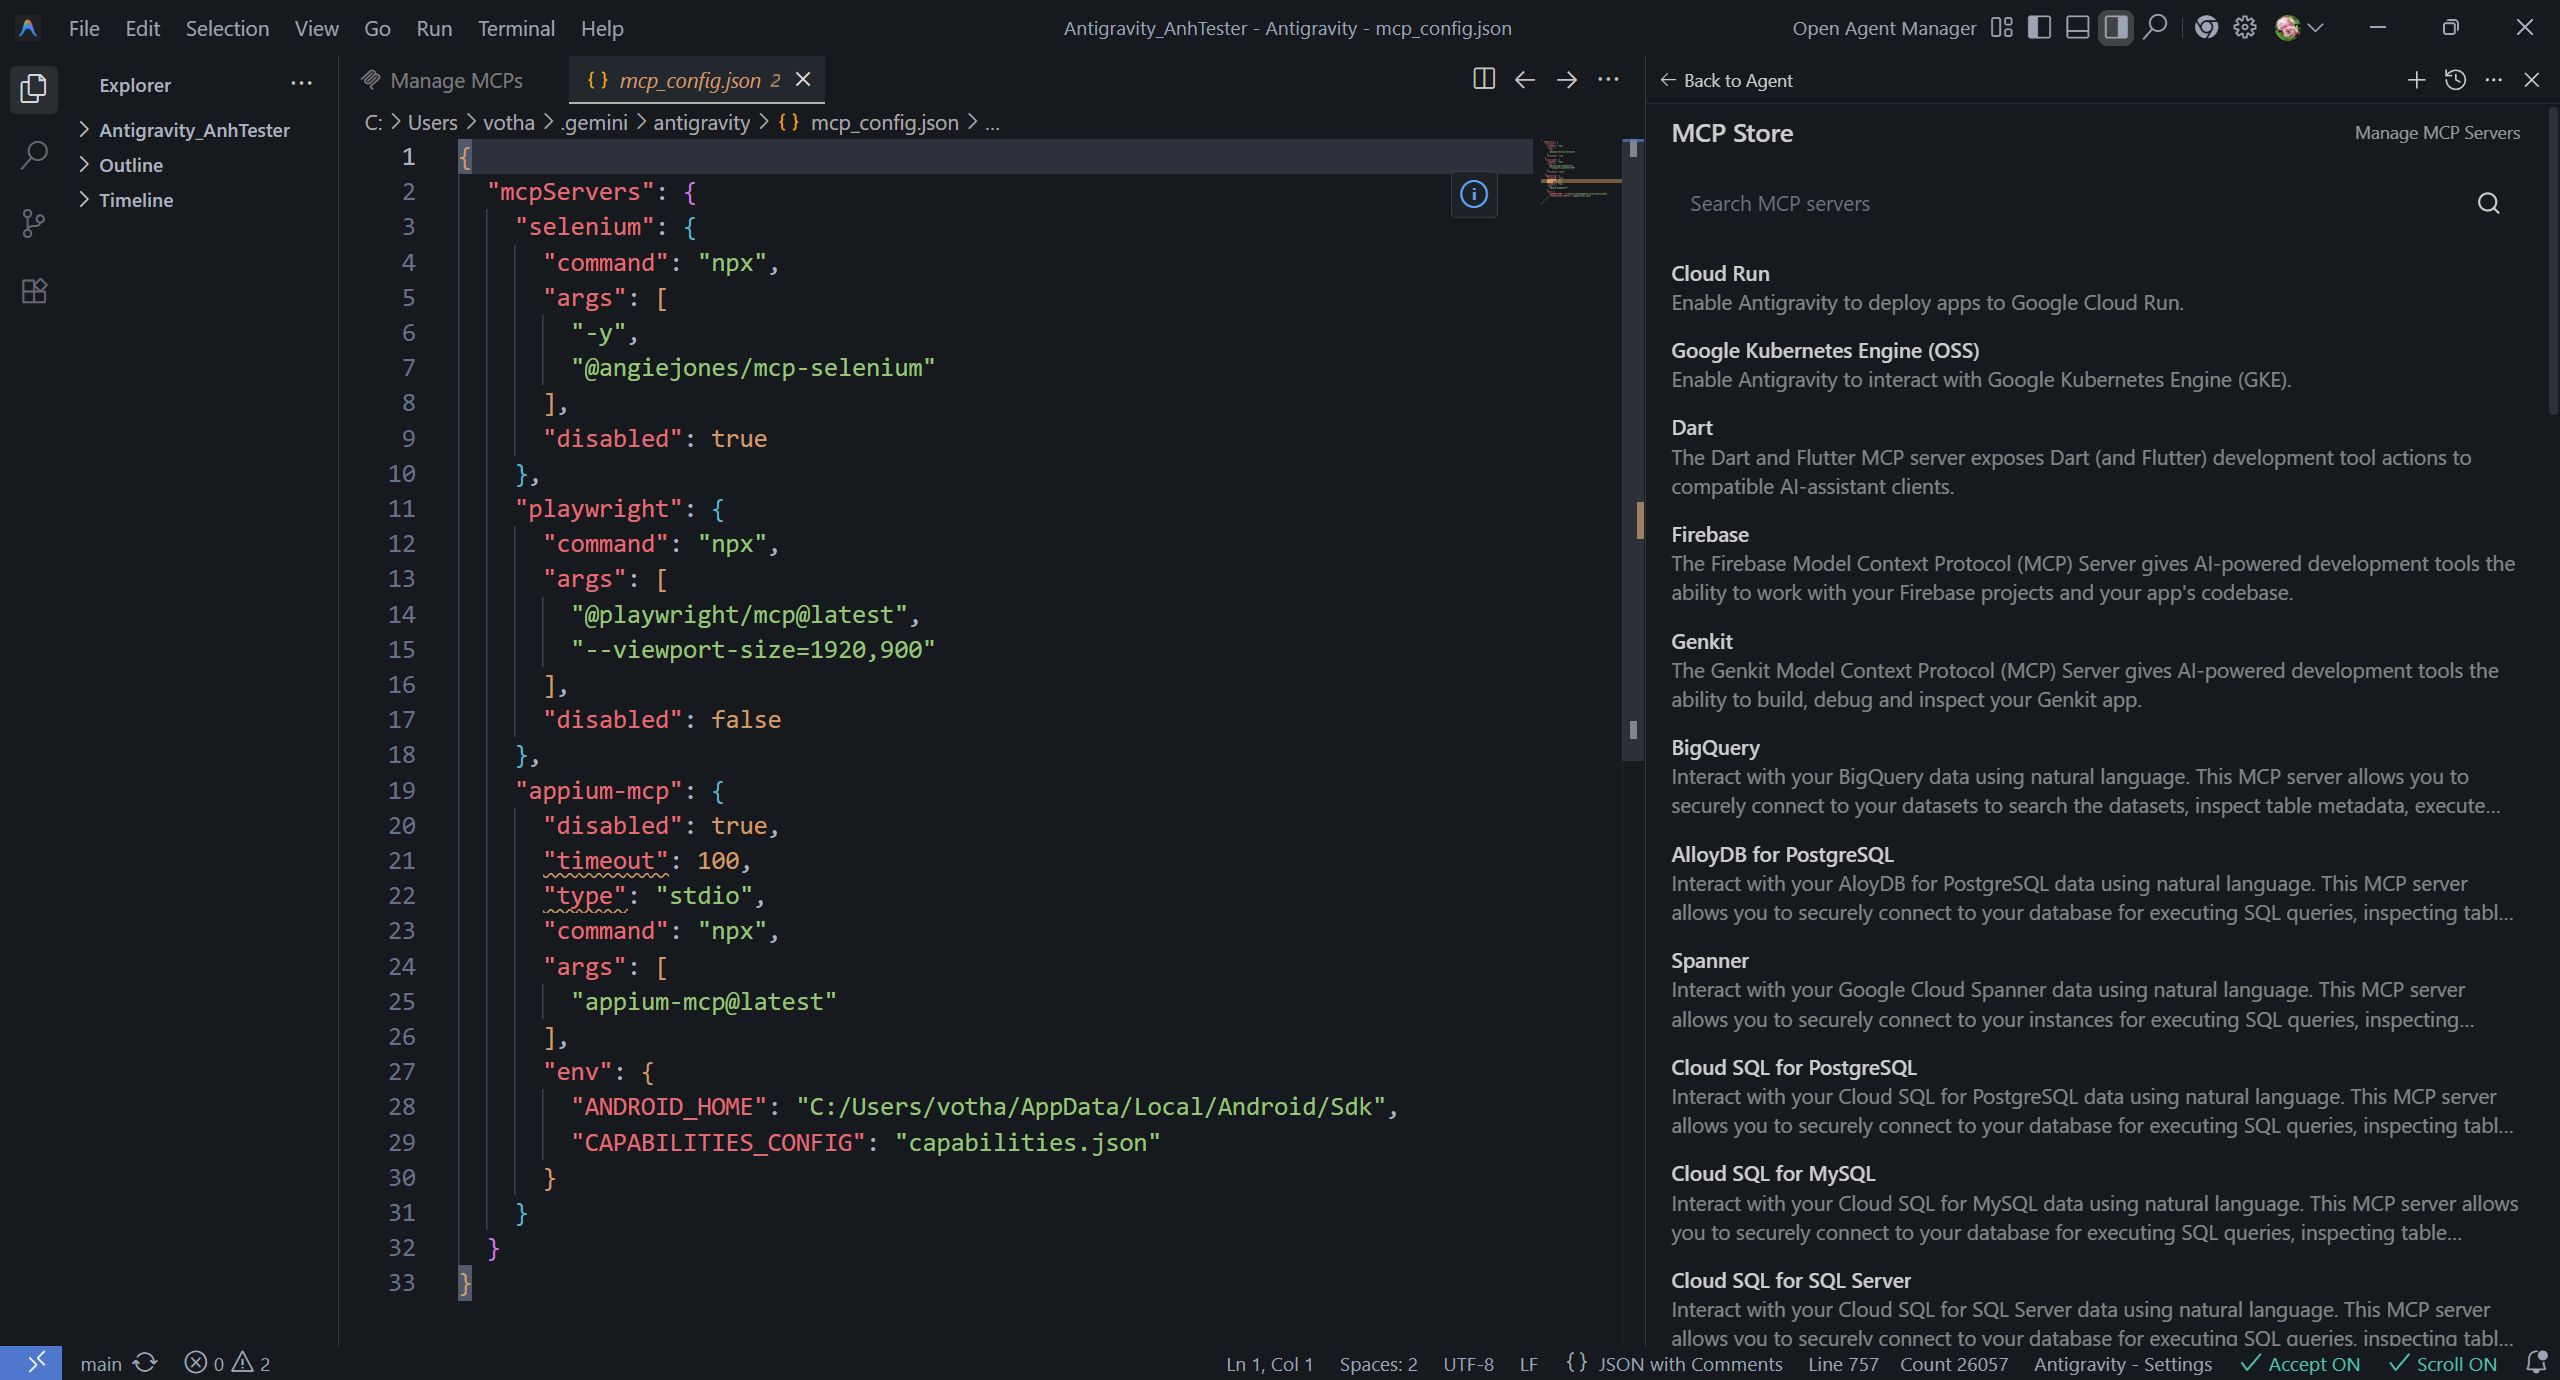2560x1380 pixels.
Task: Open conversation history clock icon
Action: (2455, 80)
